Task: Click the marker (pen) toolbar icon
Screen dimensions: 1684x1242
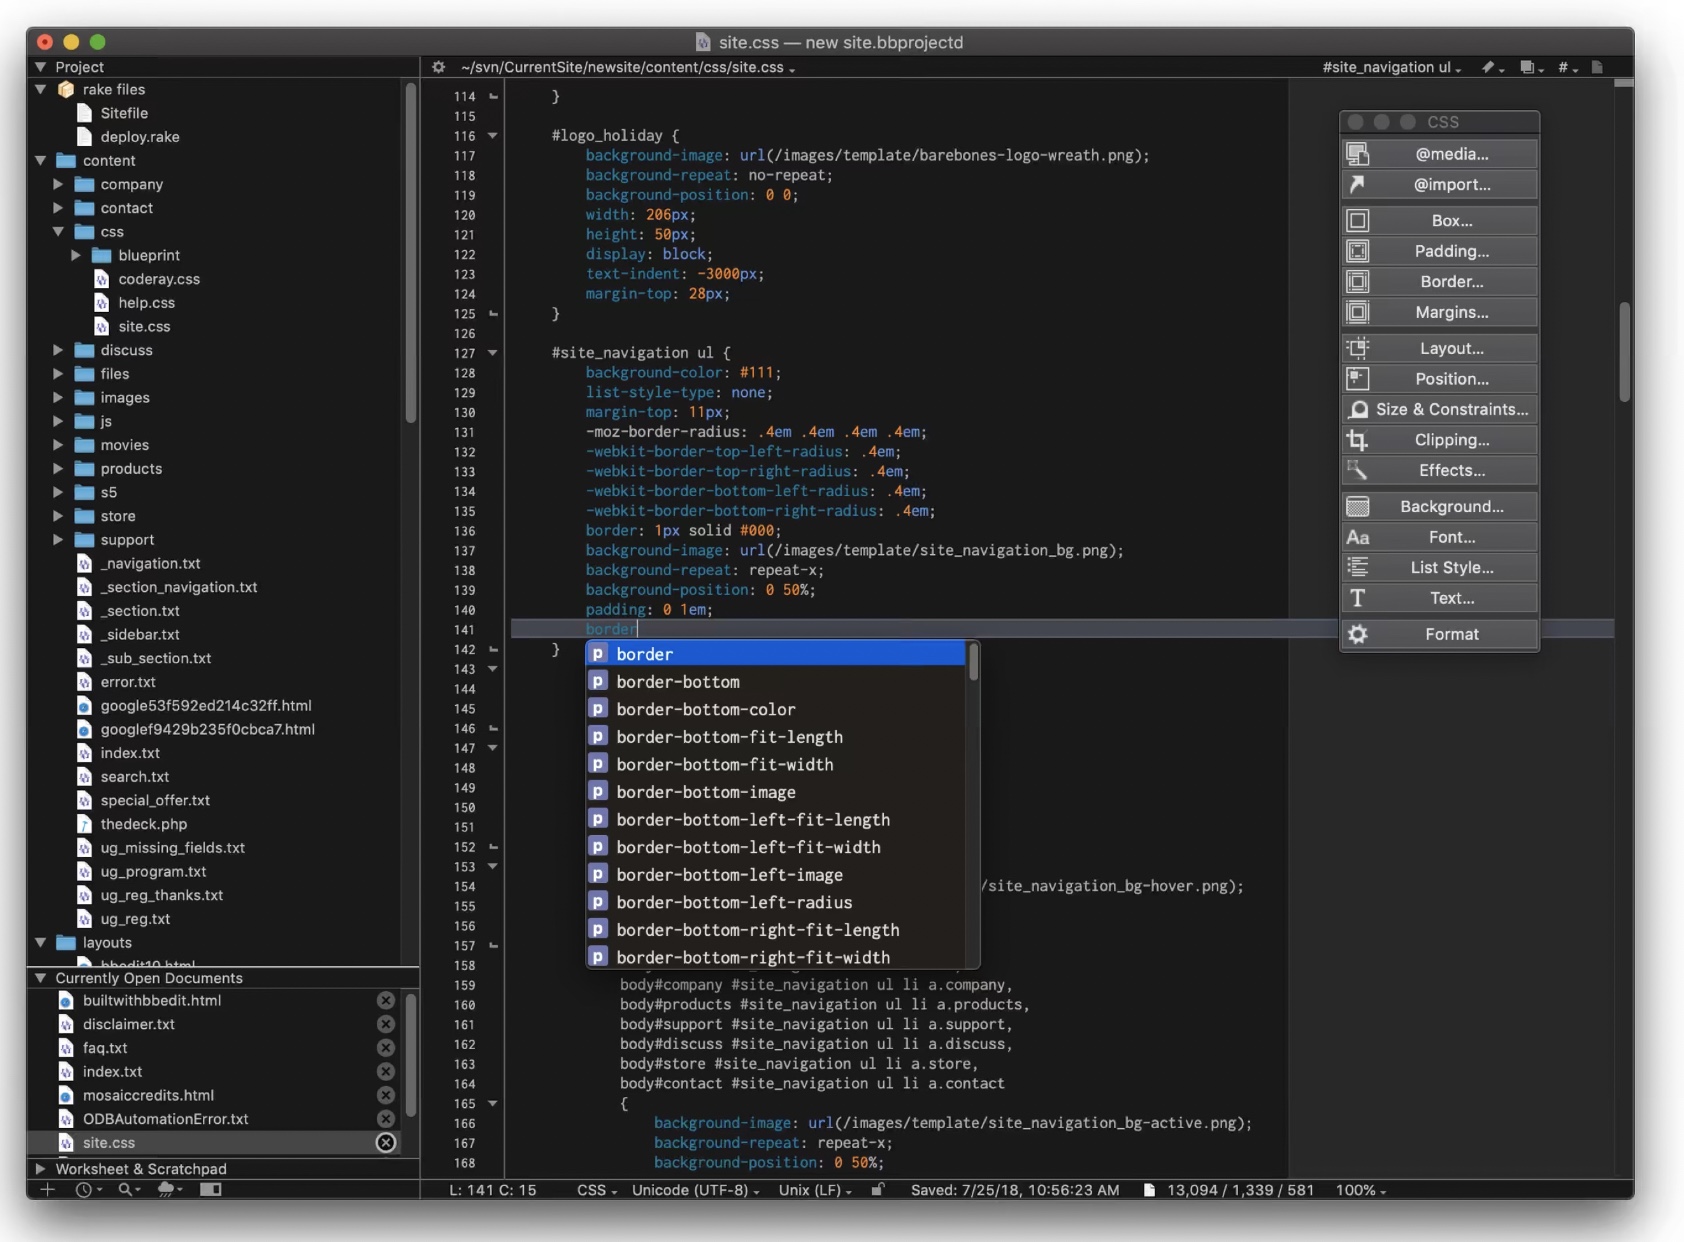Action: 1489,67
